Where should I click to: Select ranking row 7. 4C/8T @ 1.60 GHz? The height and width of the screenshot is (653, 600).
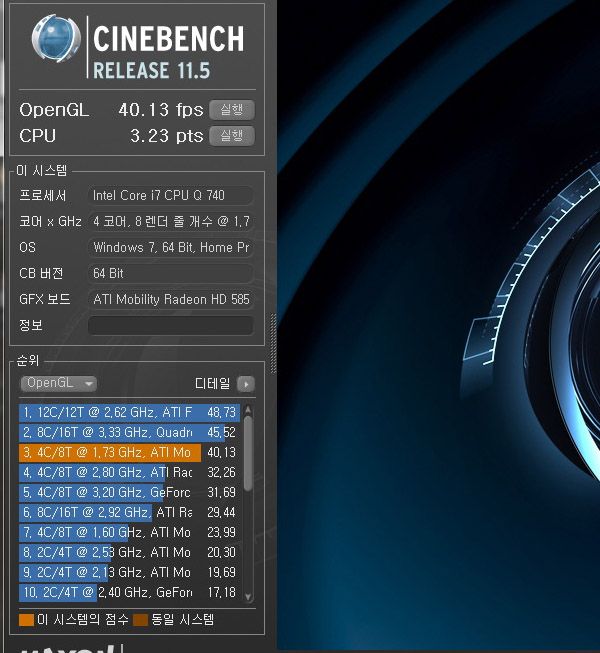coord(129,532)
